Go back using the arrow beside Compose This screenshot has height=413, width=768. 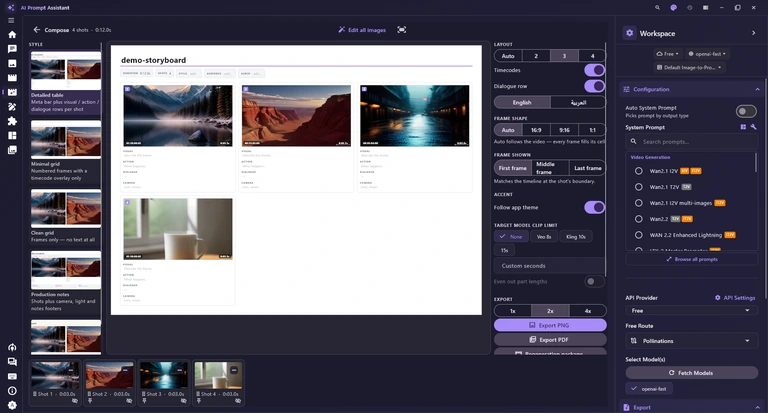[x=37, y=29]
